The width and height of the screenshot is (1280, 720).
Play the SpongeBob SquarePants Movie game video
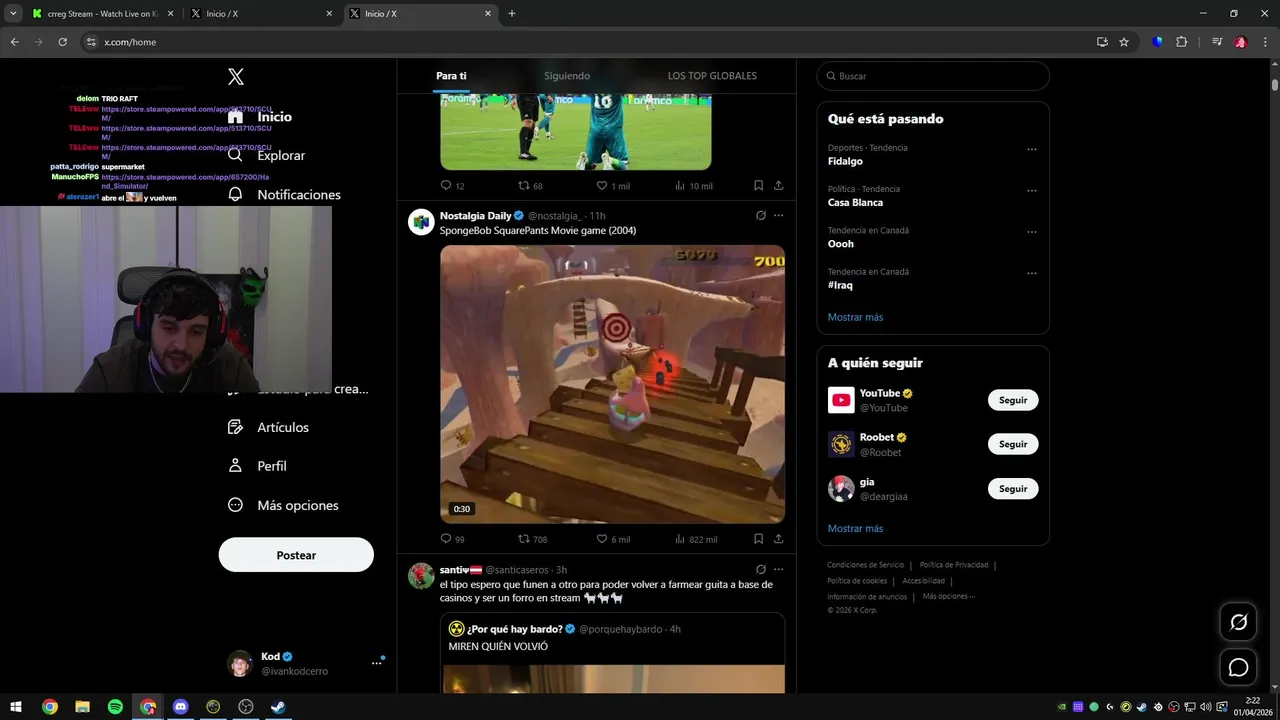612,384
